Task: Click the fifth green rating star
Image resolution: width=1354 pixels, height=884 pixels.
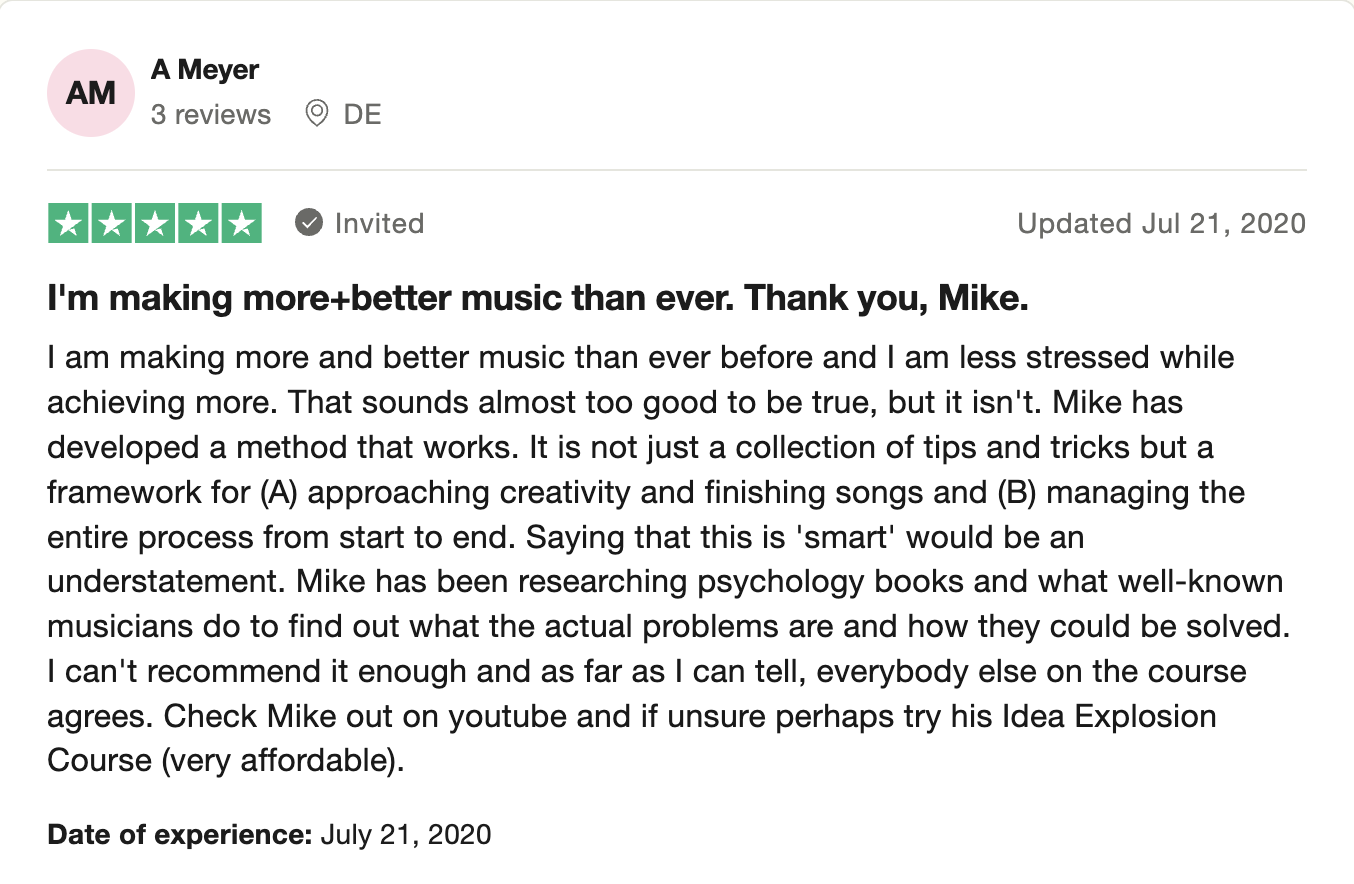Action: 241,223
